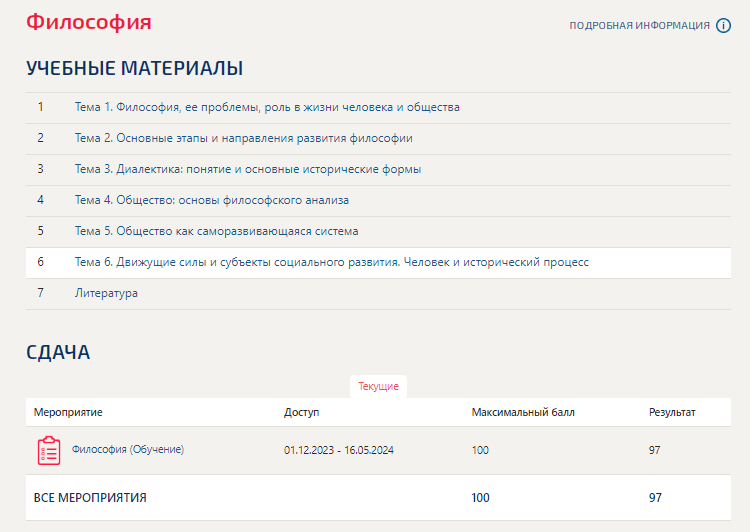
Task: Click the Результат column header
Action: (672, 412)
